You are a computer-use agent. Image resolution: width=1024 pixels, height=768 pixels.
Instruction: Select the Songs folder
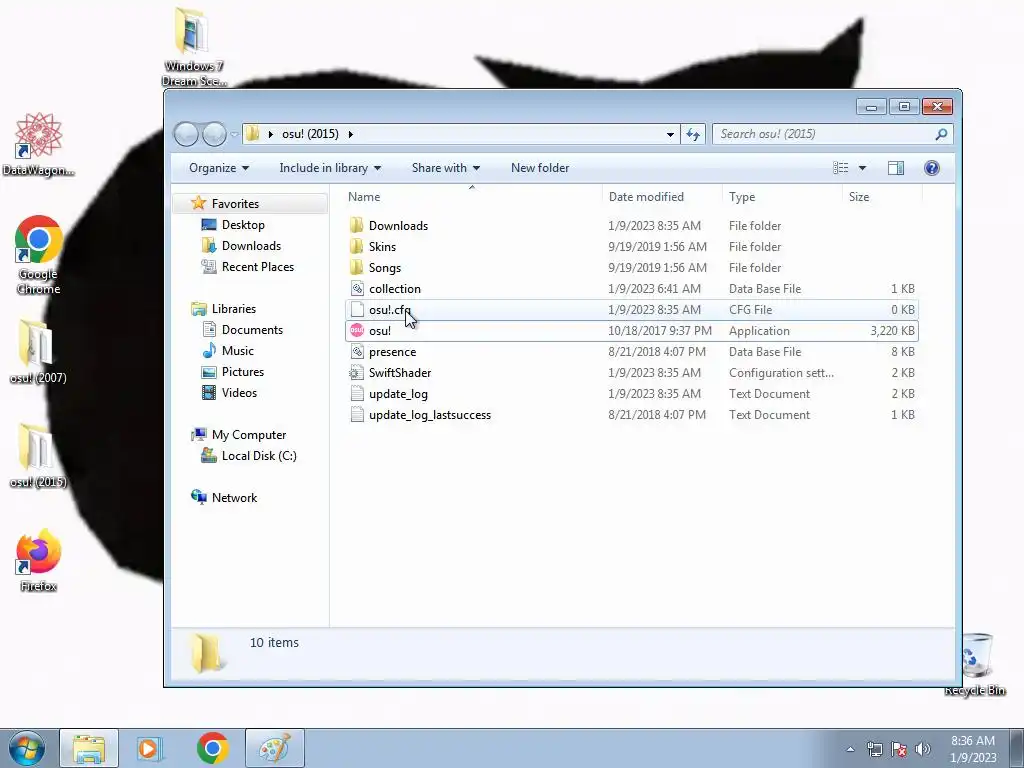pos(632,268)
